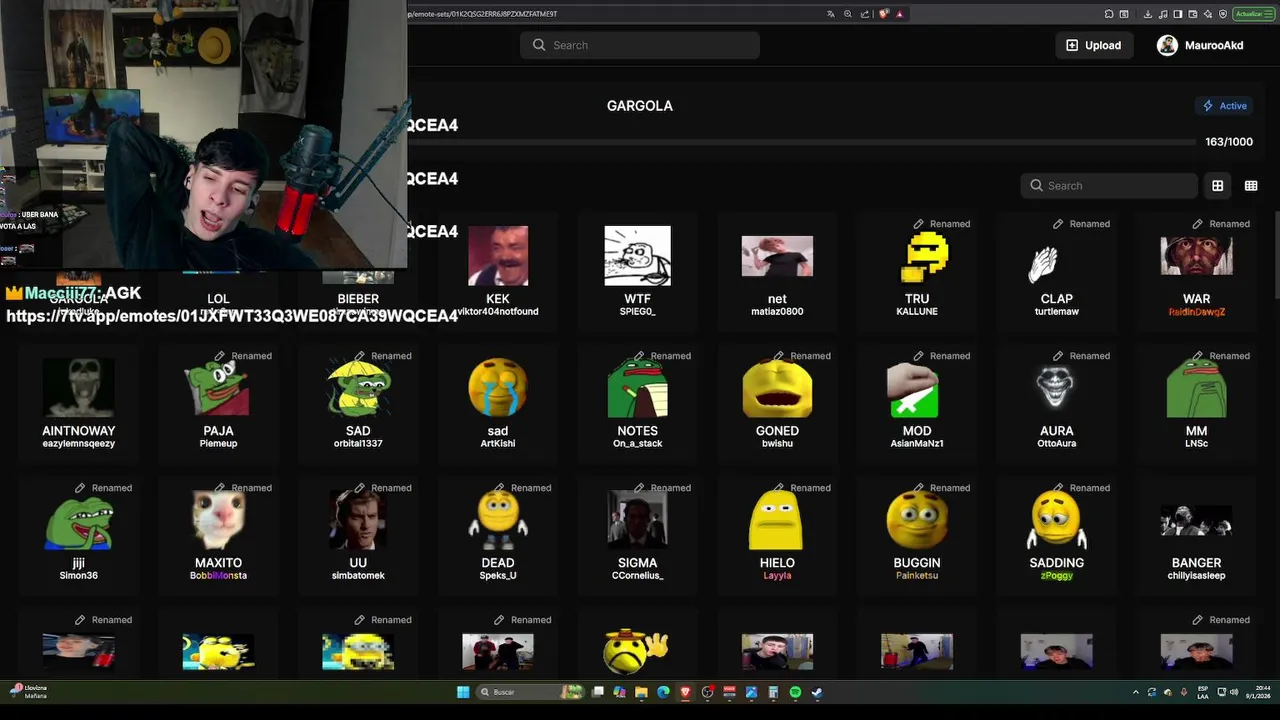Click Renamed pencil icon above SIGMA
Image resolution: width=1280 pixels, height=720 pixels.
[639, 488]
